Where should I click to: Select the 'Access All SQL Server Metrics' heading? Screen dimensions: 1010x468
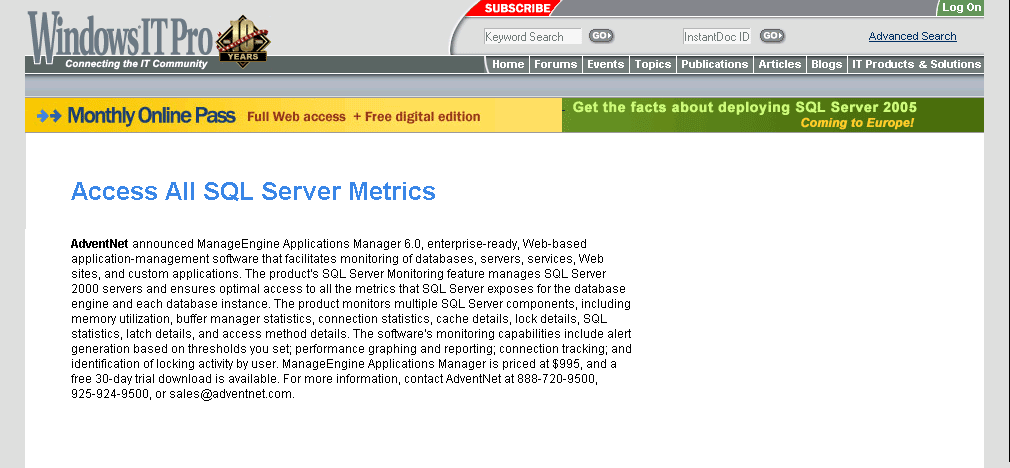click(x=253, y=191)
